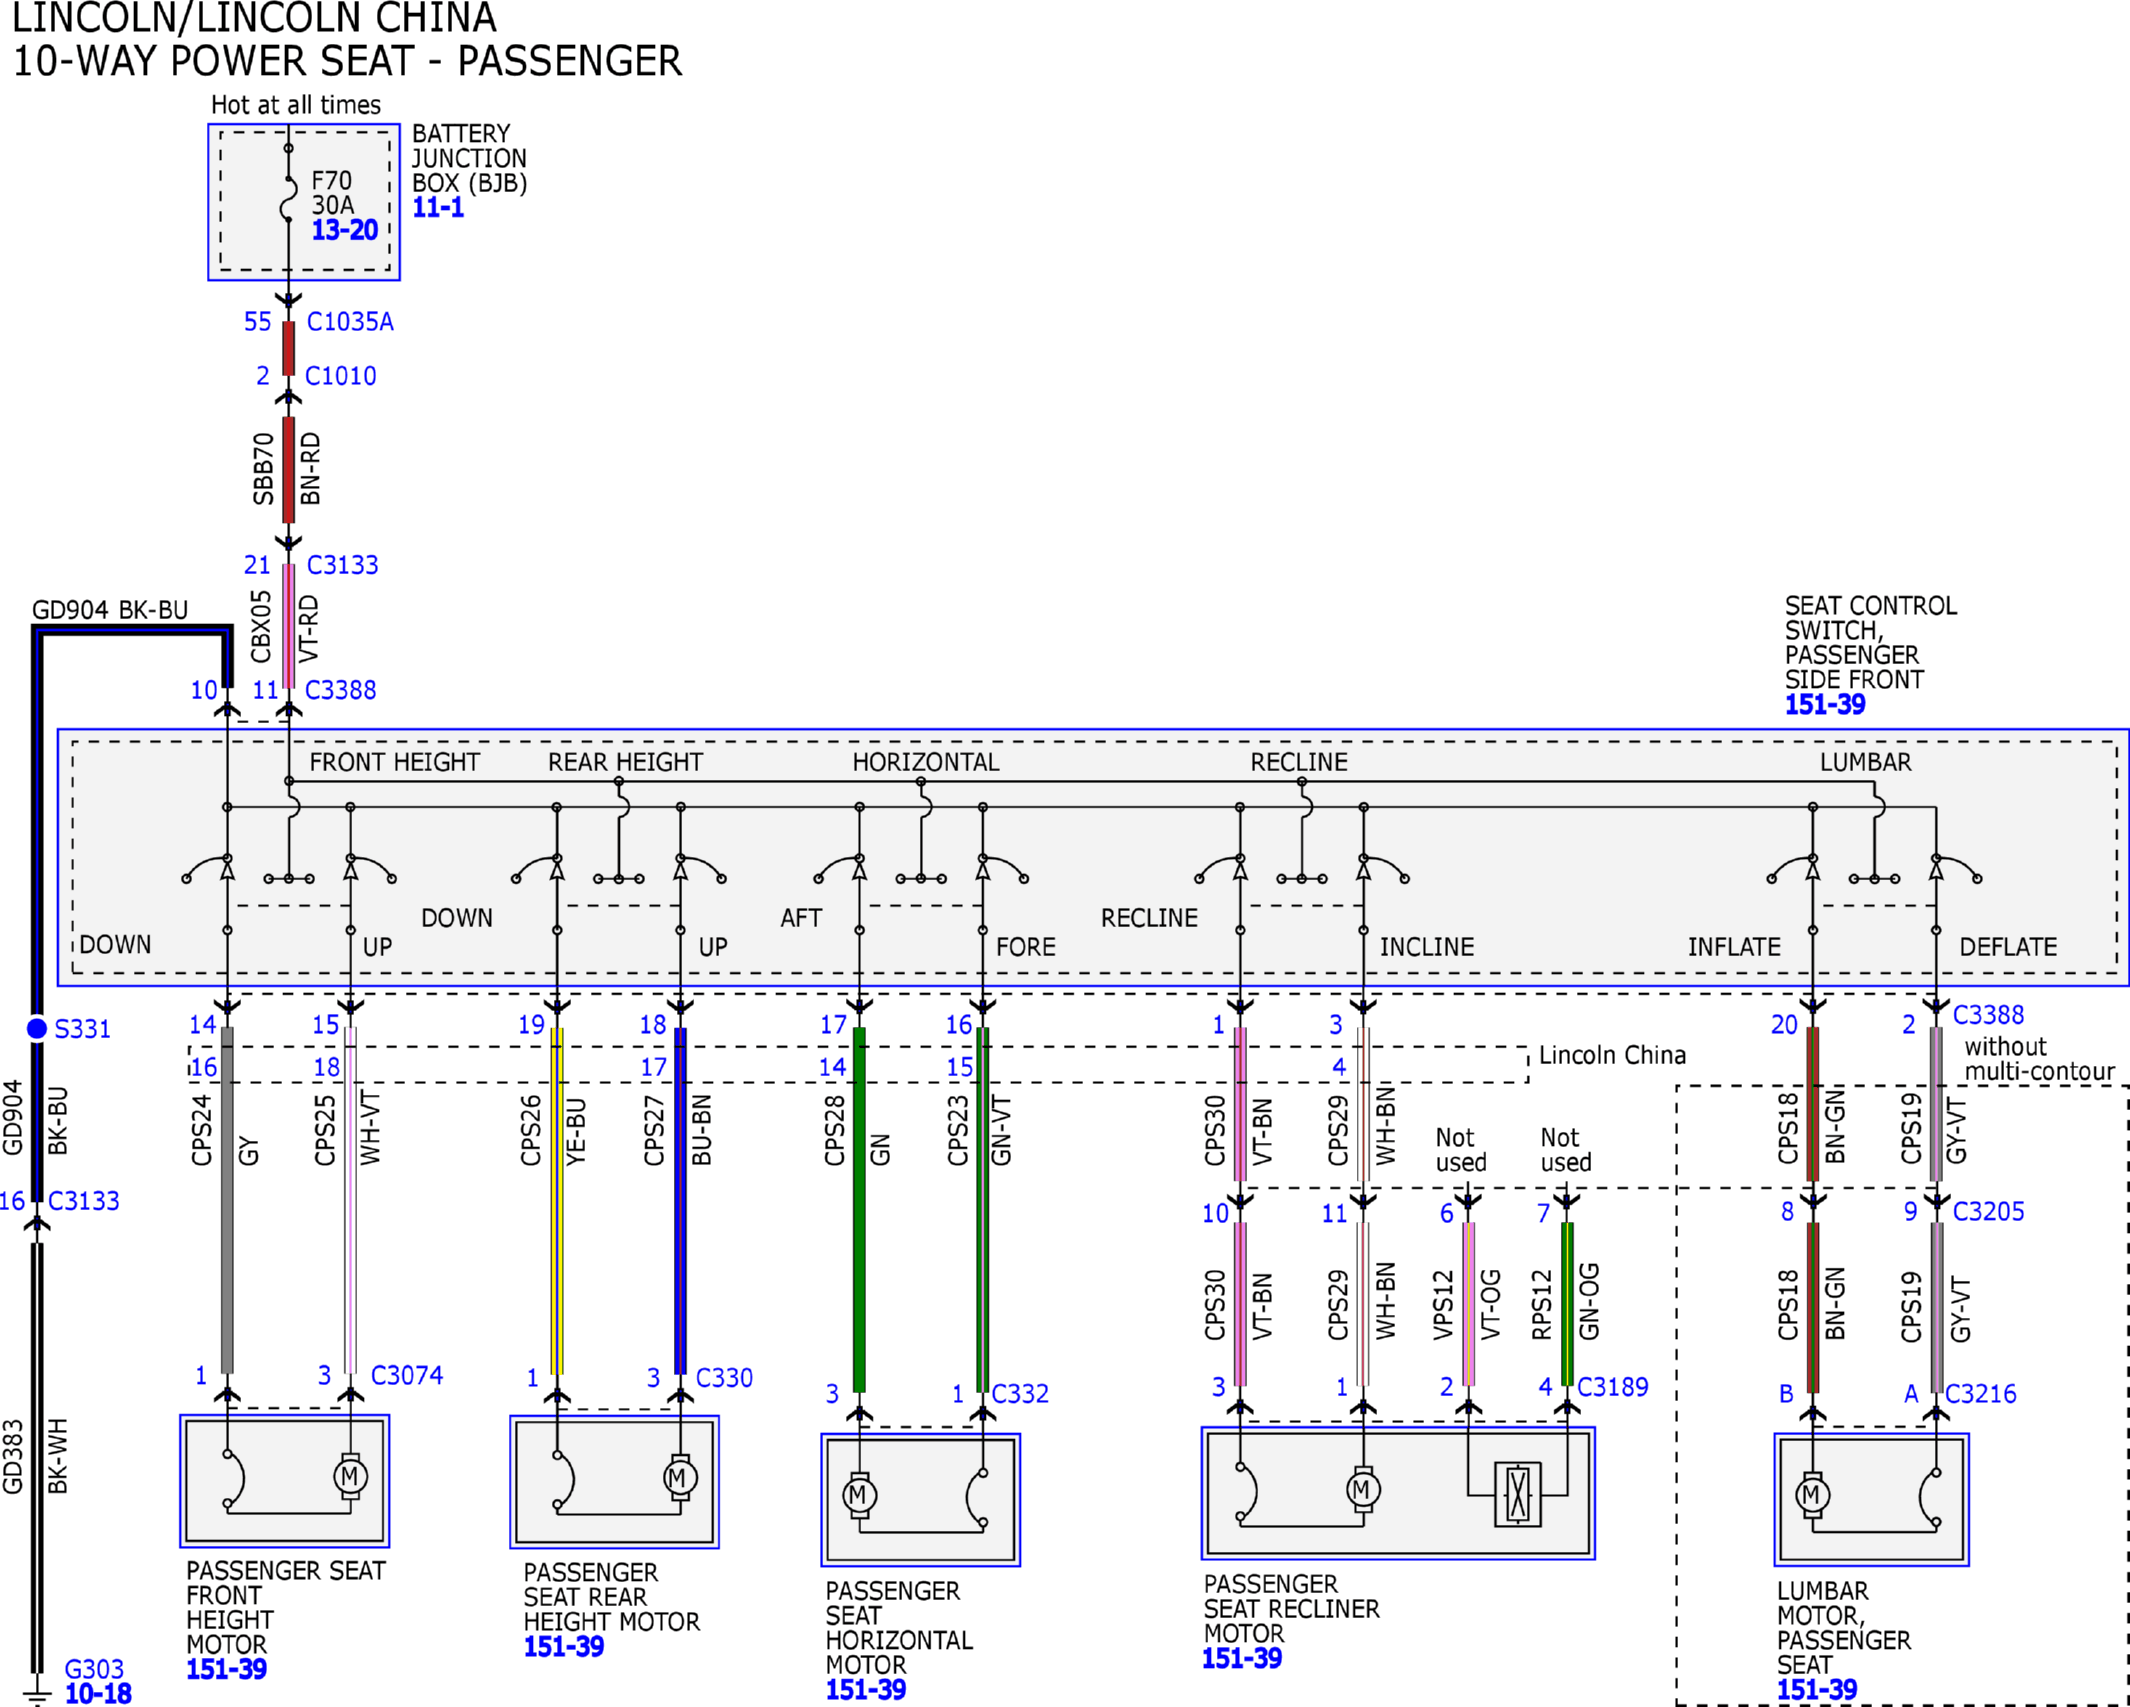Select the '10-WAY POWER SEAT - PASSENGER' title

point(347,61)
